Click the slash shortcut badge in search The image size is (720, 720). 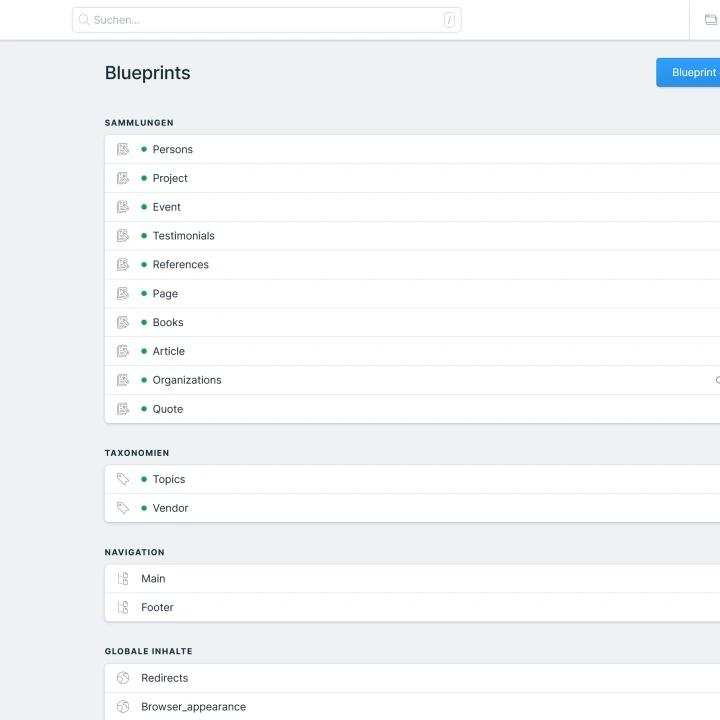point(449,20)
